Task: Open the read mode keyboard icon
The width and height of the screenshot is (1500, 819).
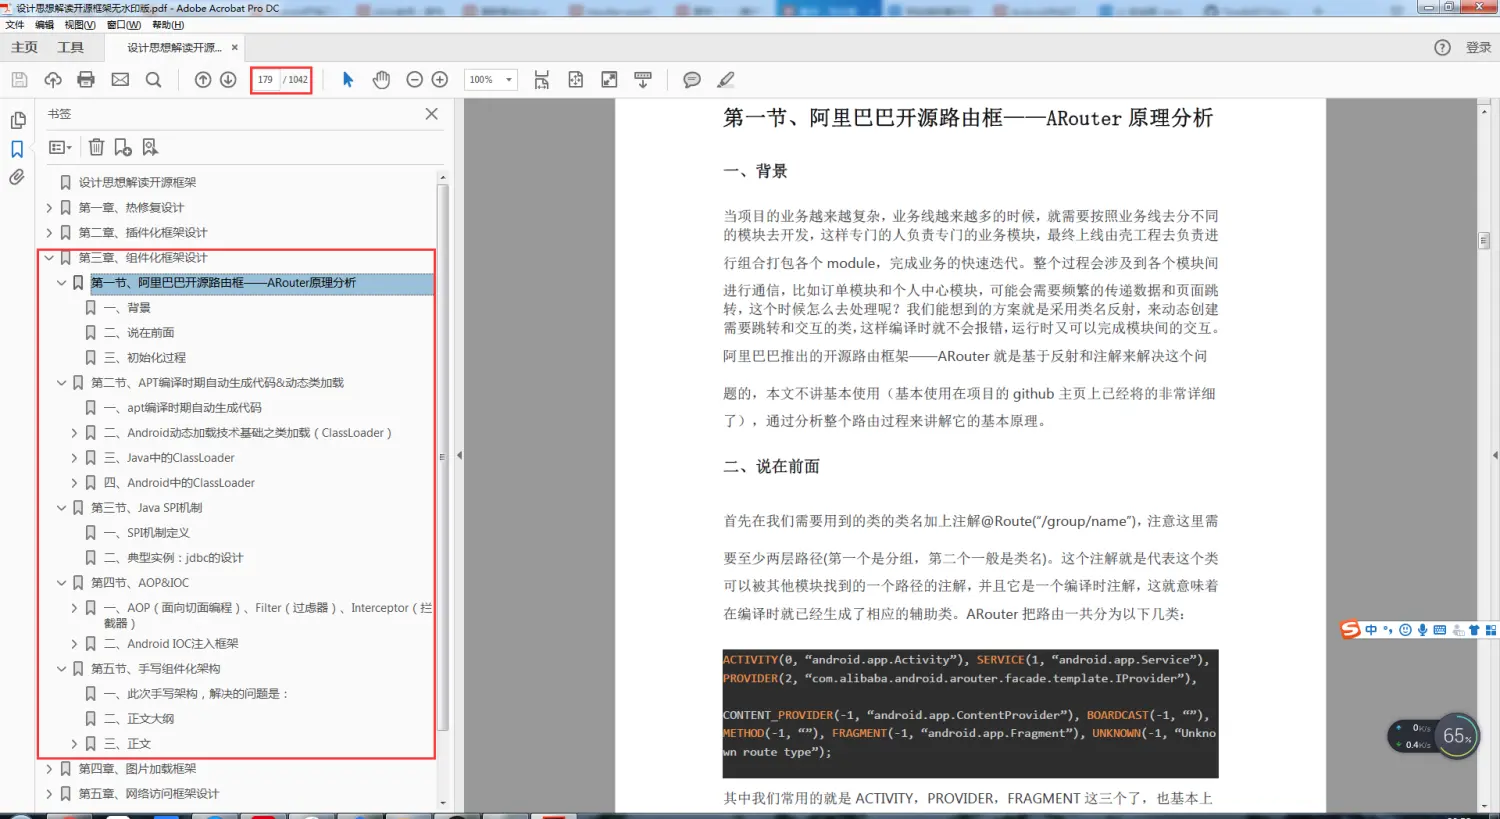Action: [643, 80]
